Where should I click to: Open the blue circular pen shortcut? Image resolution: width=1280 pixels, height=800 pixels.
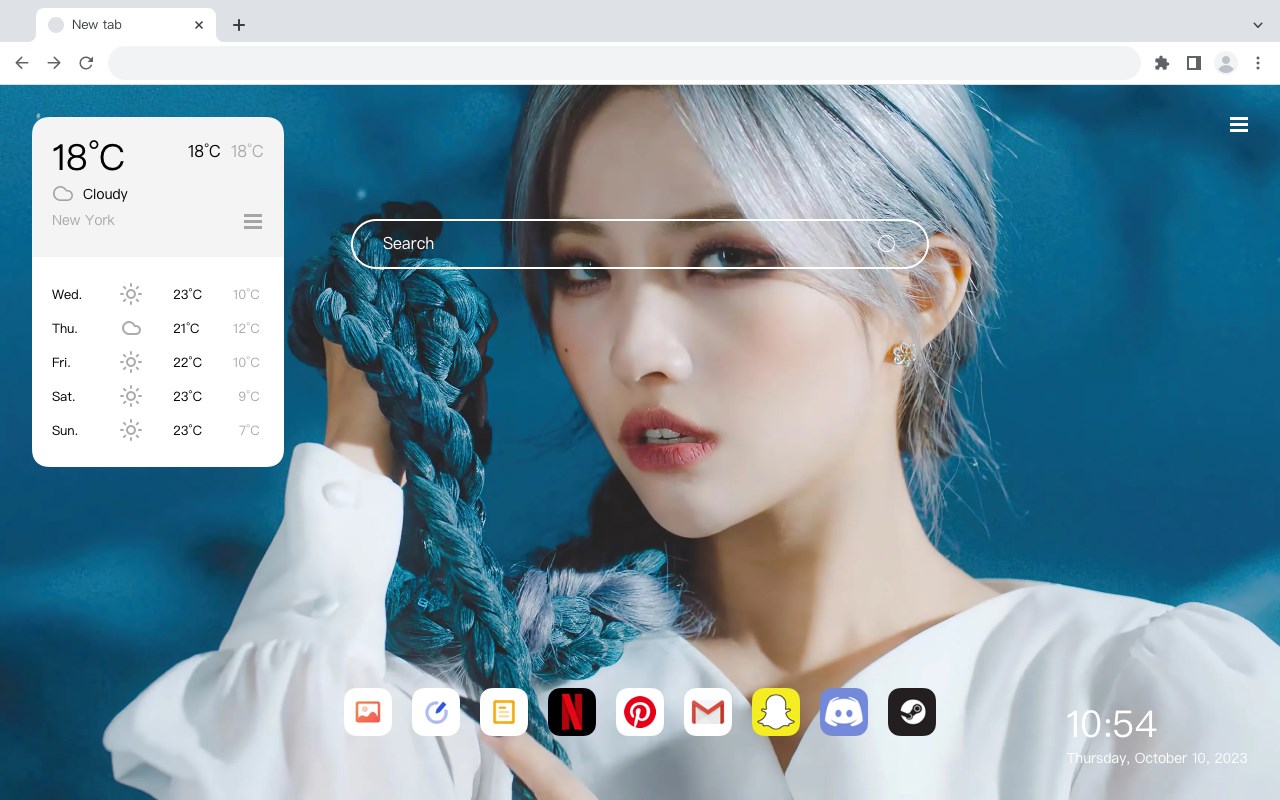click(x=436, y=712)
